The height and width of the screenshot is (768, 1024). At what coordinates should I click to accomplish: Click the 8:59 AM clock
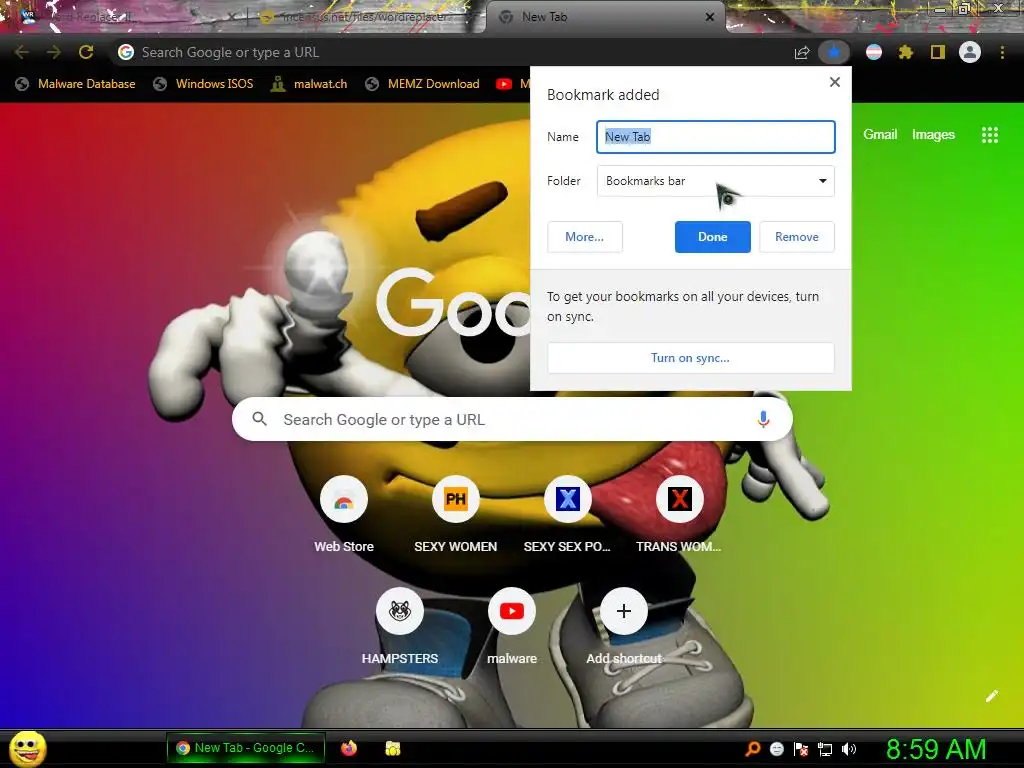[x=936, y=749]
